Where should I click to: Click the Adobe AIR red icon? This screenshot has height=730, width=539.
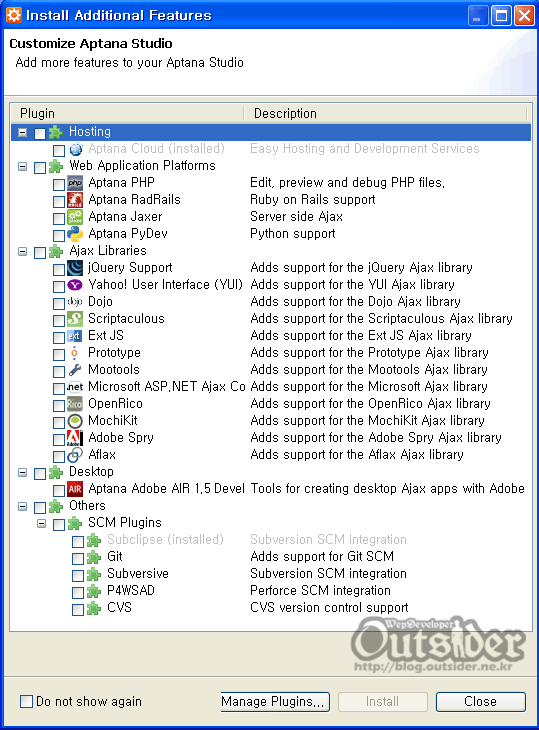75,489
